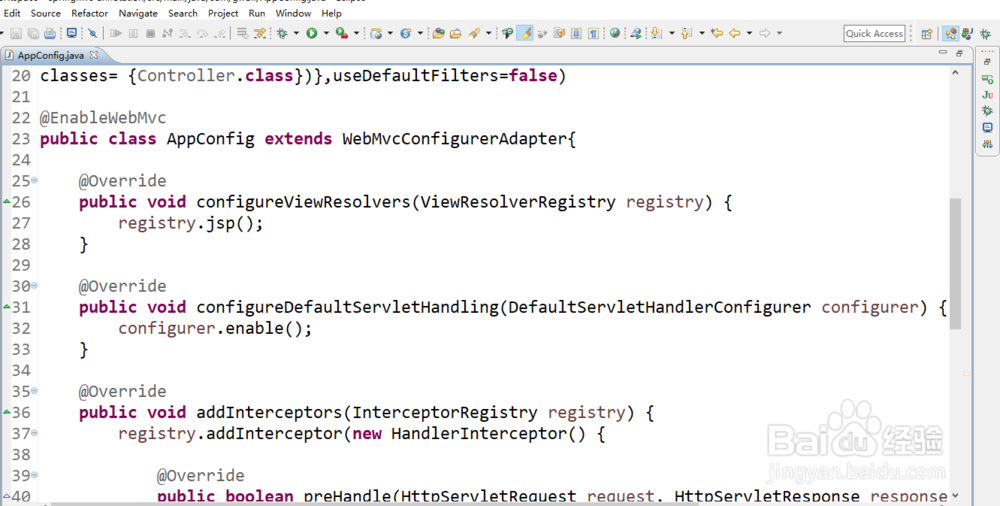Click the Last Edit Location icon

tap(716, 33)
